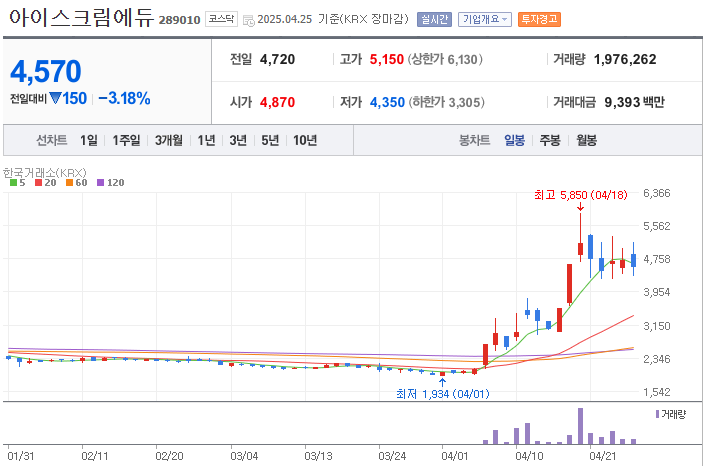Click the opening price 4,870
This screenshot has height=466, width=703.
click(x=278, y=102)
